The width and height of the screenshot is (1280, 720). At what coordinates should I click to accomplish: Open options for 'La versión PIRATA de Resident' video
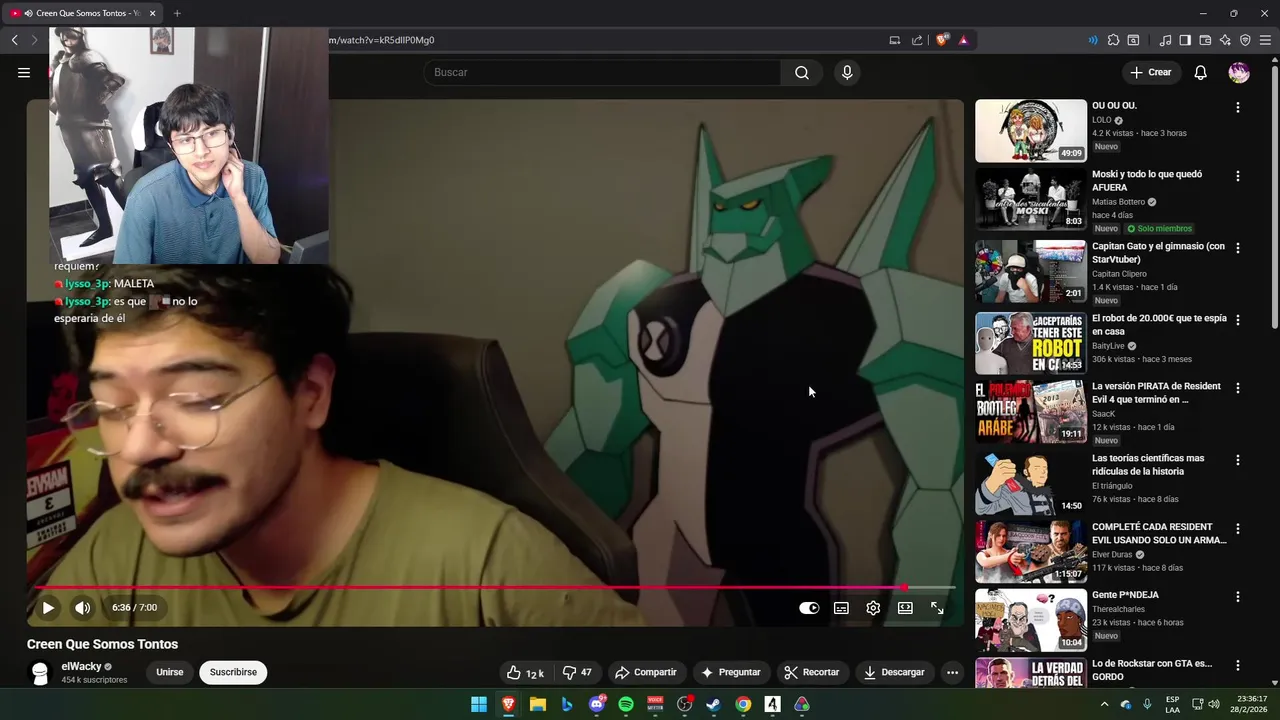(x=1237, y=388)
